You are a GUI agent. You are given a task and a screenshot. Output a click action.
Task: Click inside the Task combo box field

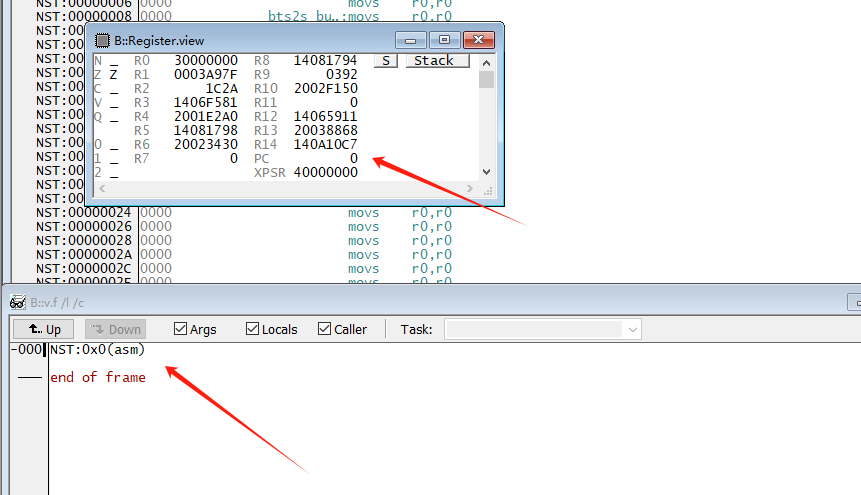(535, 330)
